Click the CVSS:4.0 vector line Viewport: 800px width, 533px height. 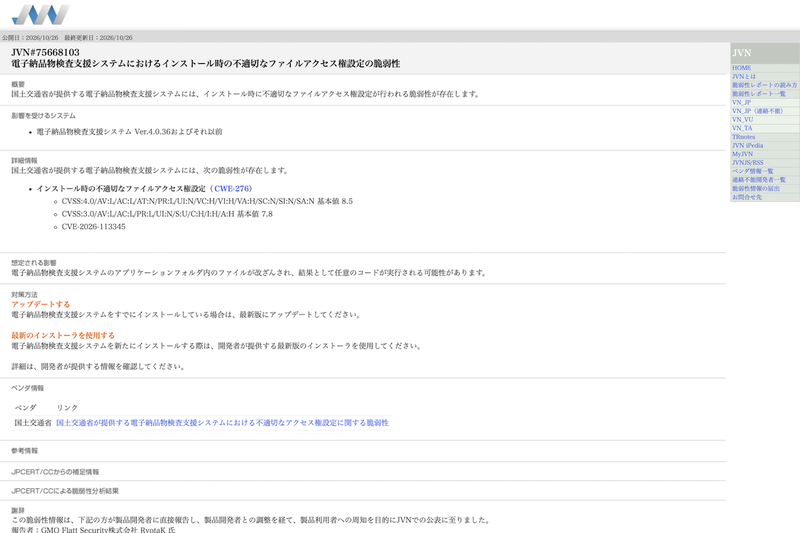(207, 201)
